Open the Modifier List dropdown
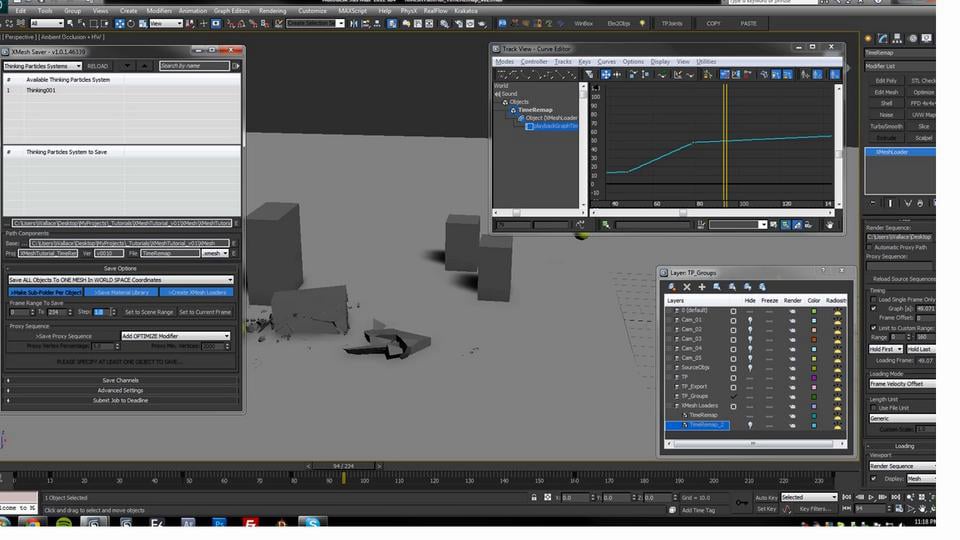The height and width of the screenshot is (540, 960). [900, 66]
